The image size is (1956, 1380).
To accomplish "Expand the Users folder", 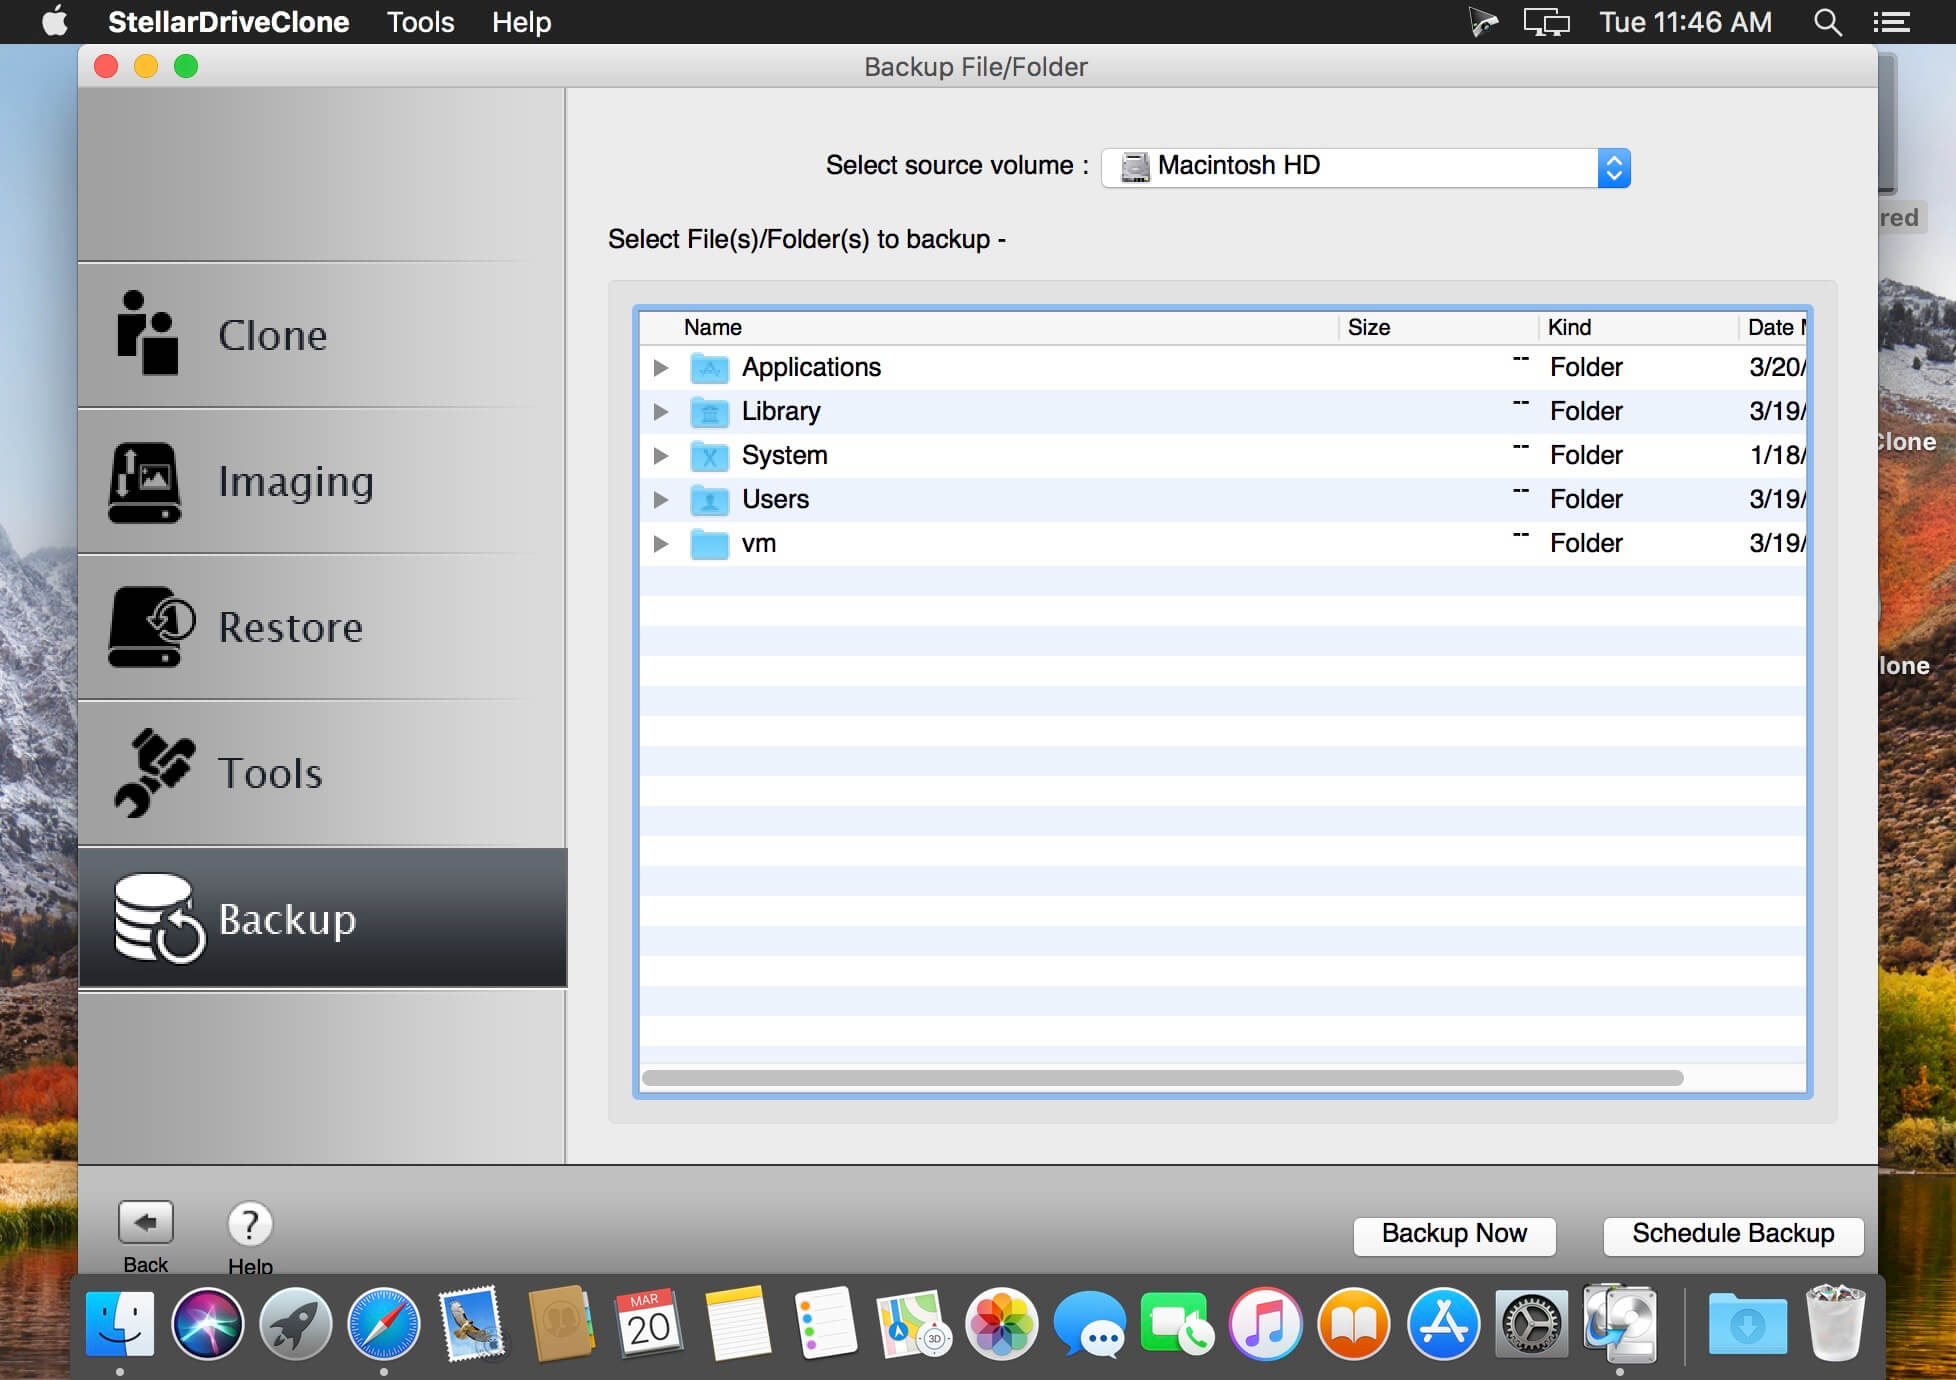I will [661, 500].
